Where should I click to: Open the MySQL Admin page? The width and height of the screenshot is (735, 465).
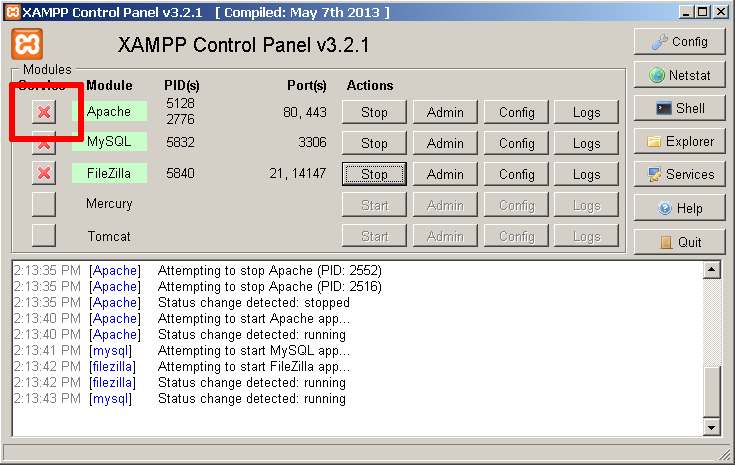[x=445, y=143]
